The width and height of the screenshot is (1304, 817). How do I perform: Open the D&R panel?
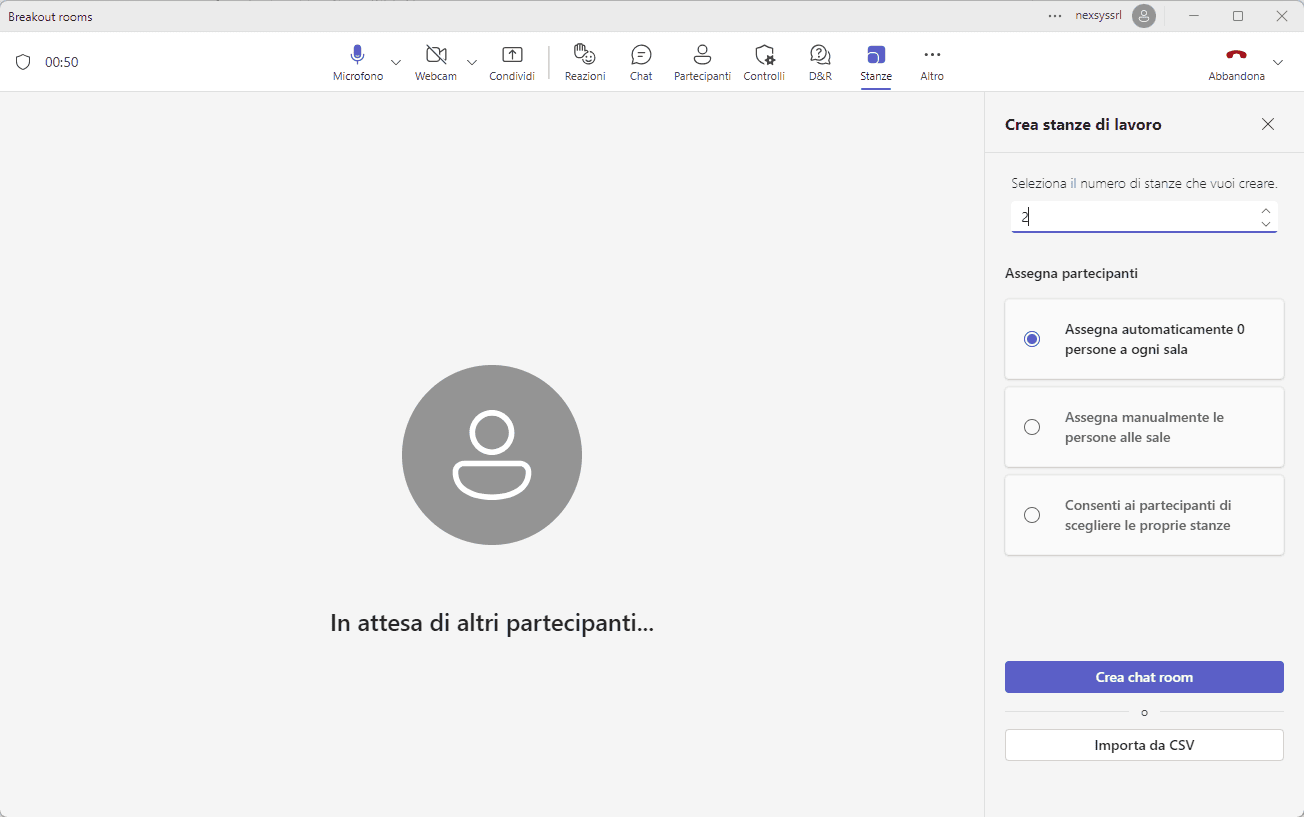(x=820, y=62)
